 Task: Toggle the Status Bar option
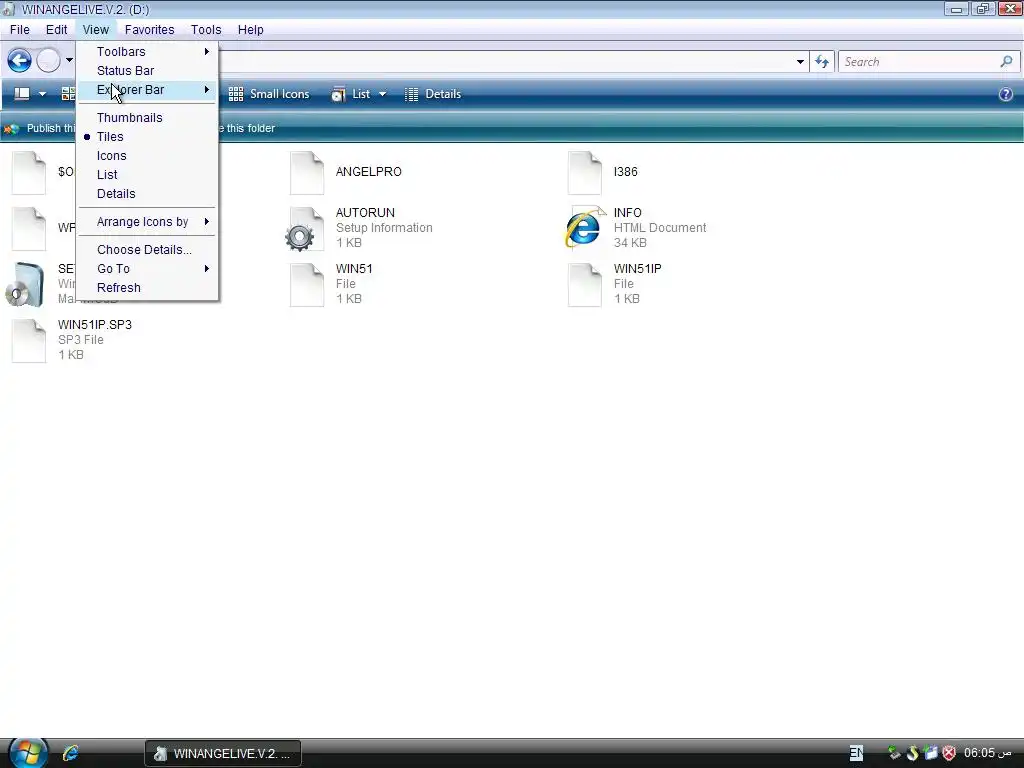click(x=148, y=71)
